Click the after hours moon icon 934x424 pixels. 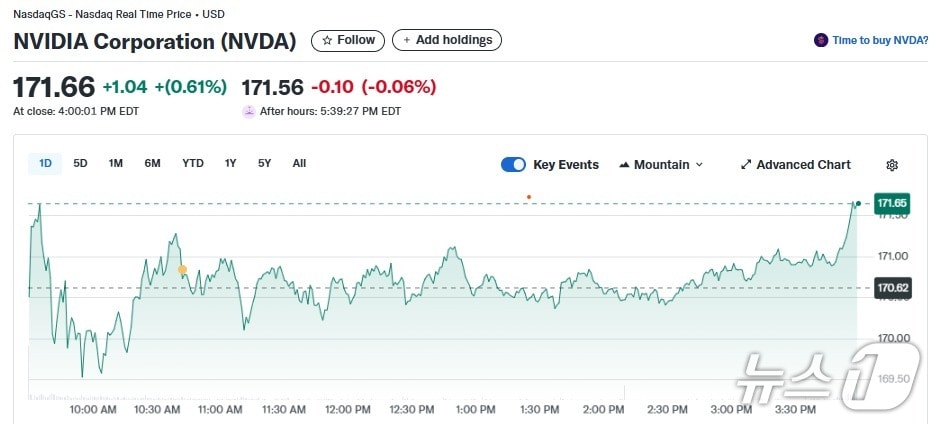pyautogui.click(x=249, y=111)
